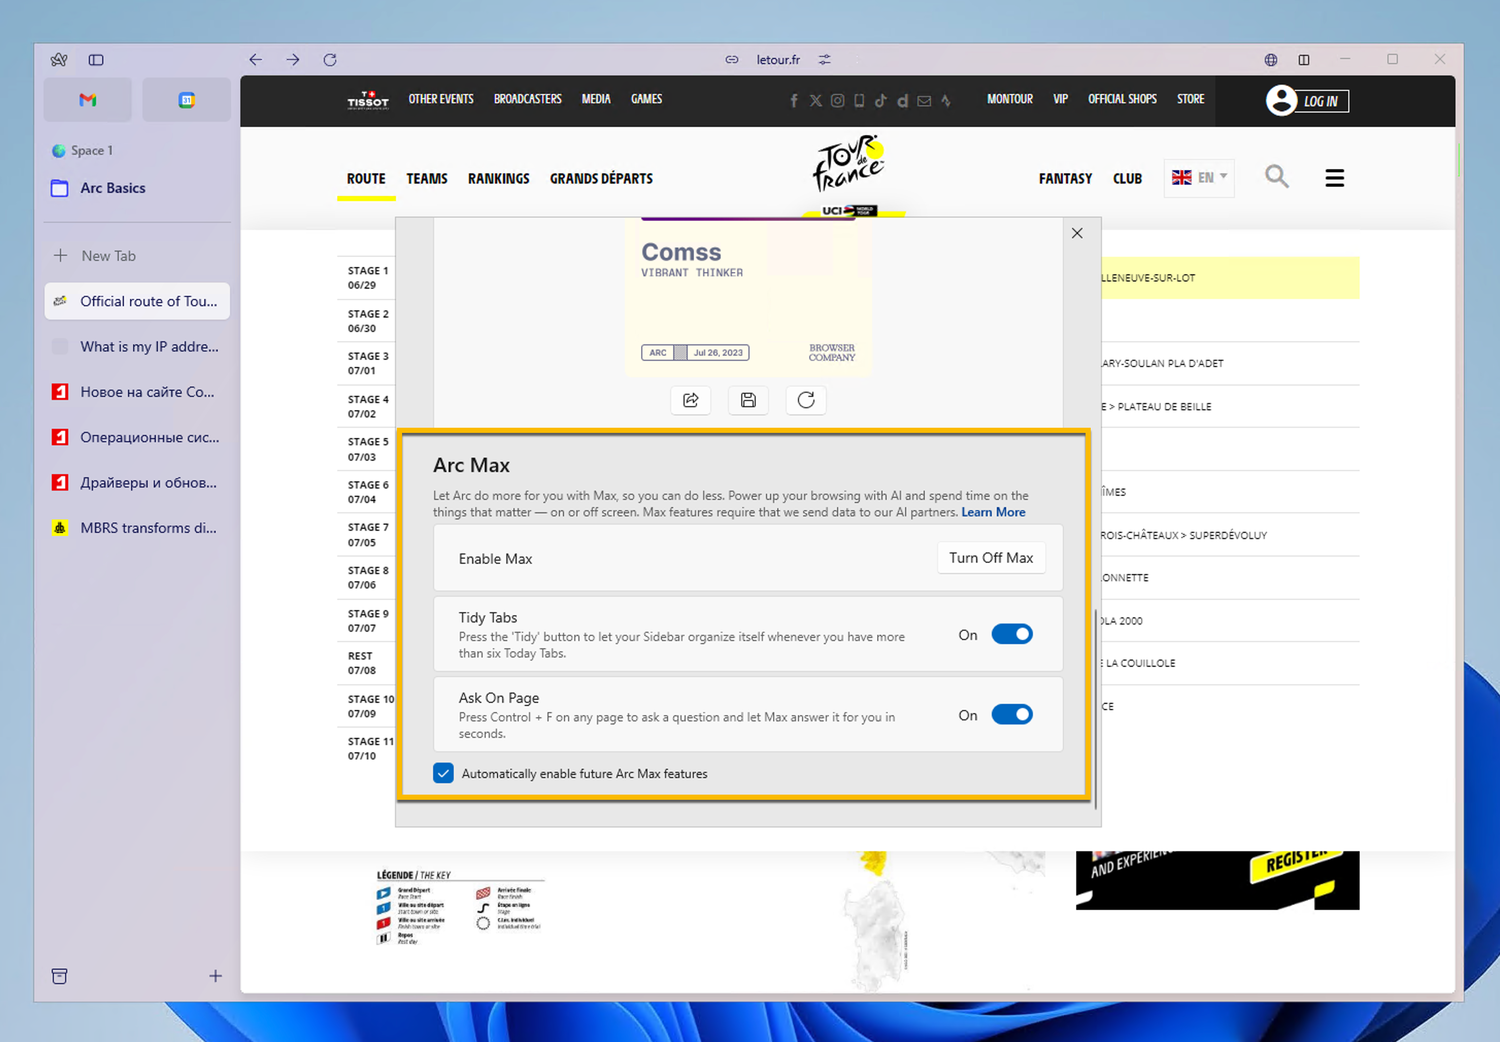Click the Tissot logo in the header
1500x1042 pixels.
[368, 100]
